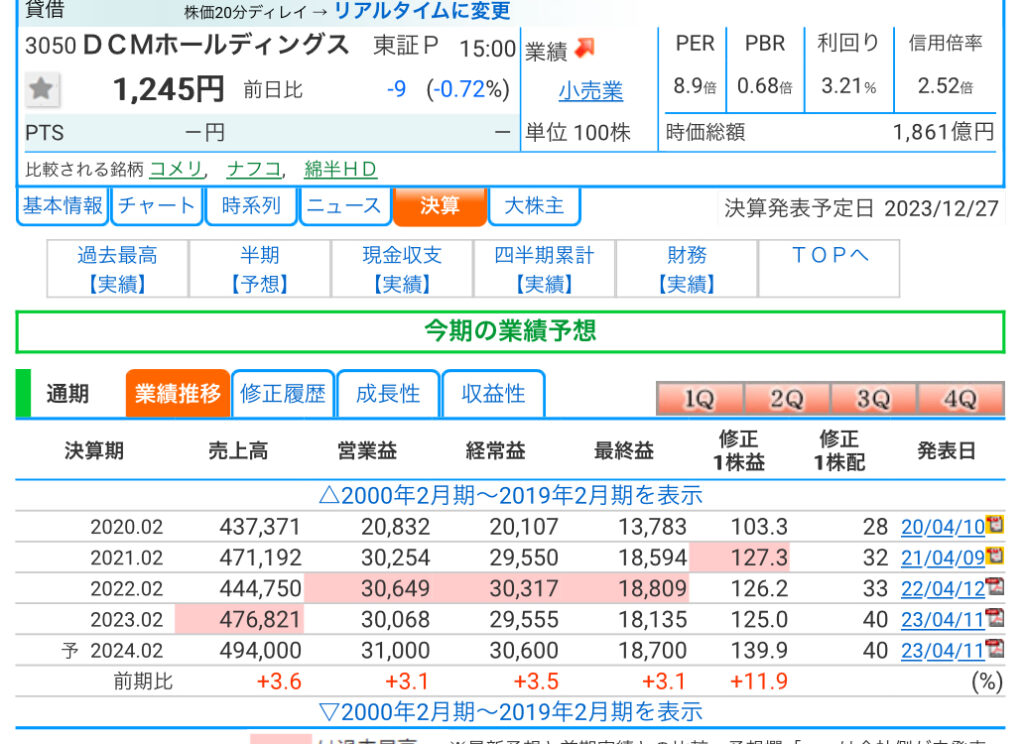1024x744 pixels.
Task: Expand △2000年2月期～2019年2月期を表示 above table
Action: click(511, 495)
